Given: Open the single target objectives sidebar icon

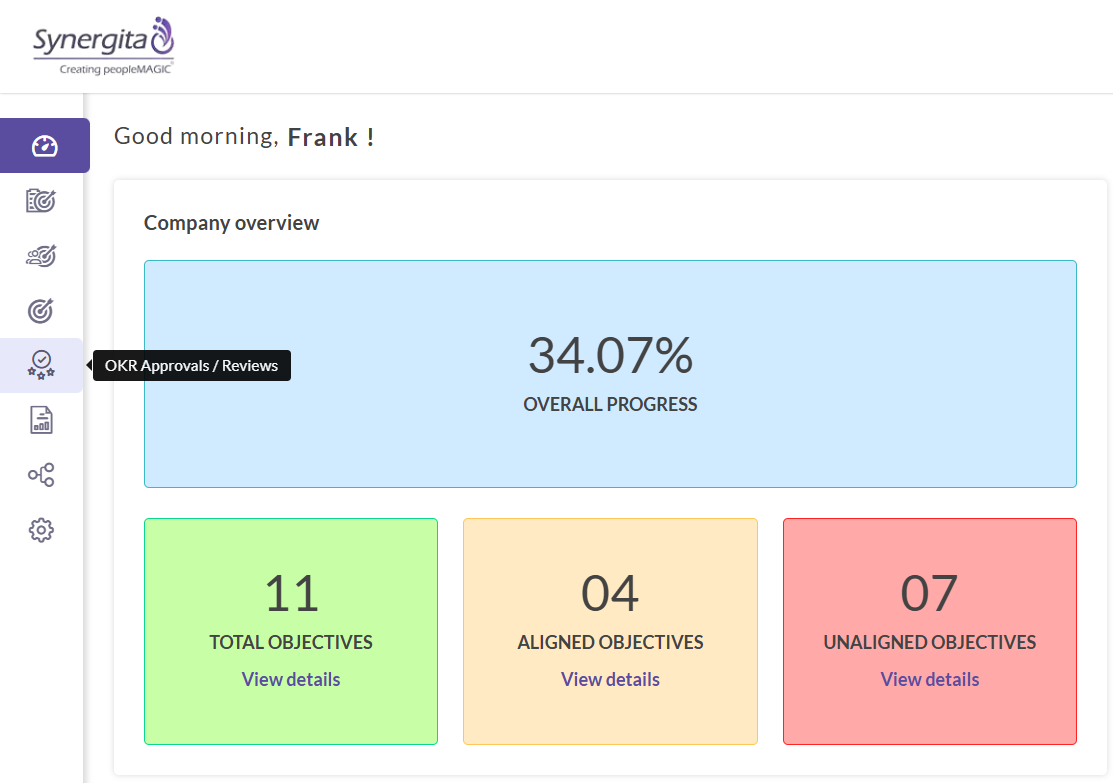Looking at the screenshot, I should coord(41,310).
